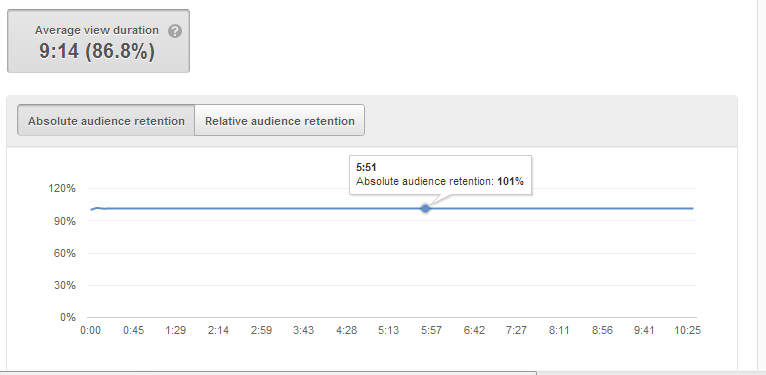Click the 9:14 (86.8%) duration value

[x=97, y=51]
